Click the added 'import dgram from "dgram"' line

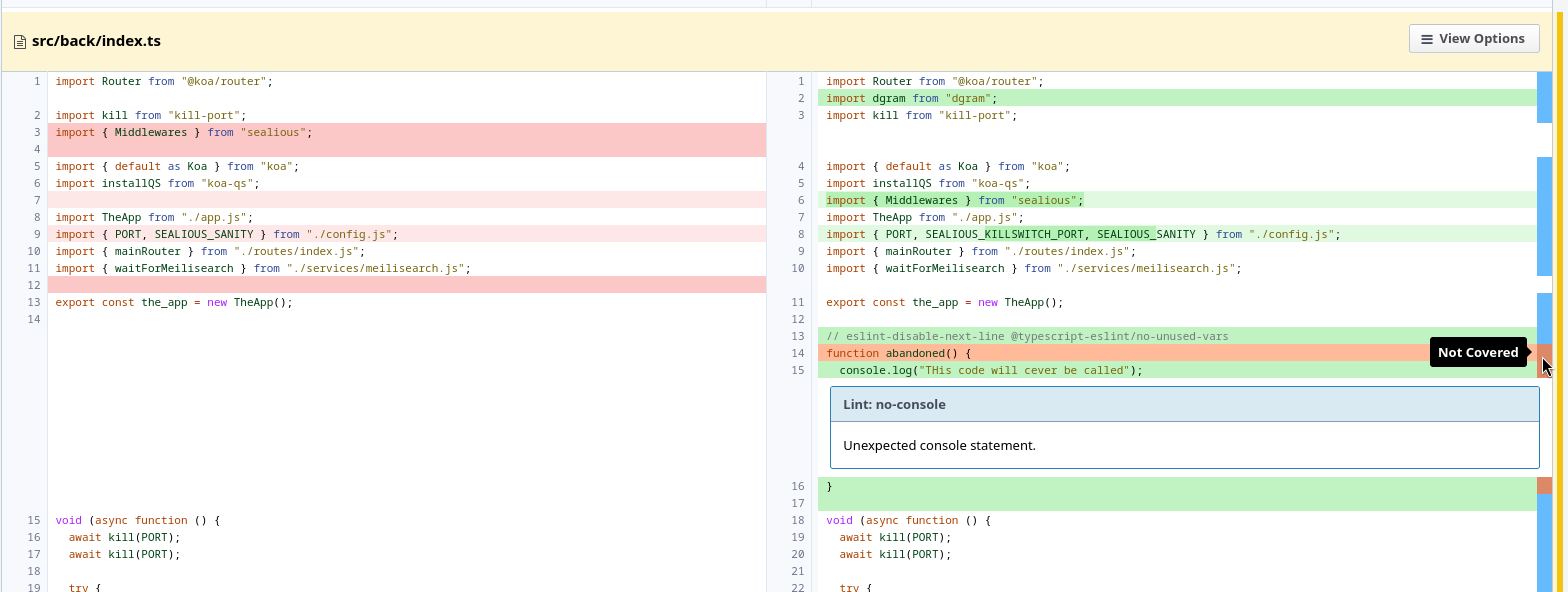[1177, 98]
